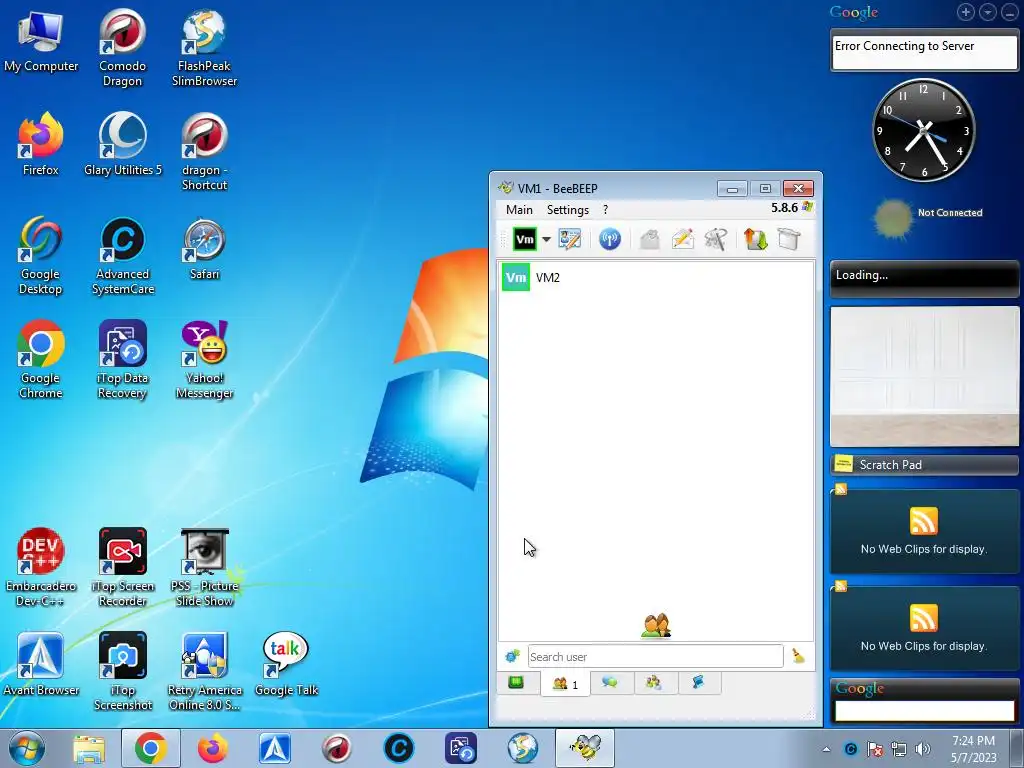This screenshot has height=768, width=1024.
Task: Click the photo thumbnail gadget in sidebar
Action: (924, 376)
